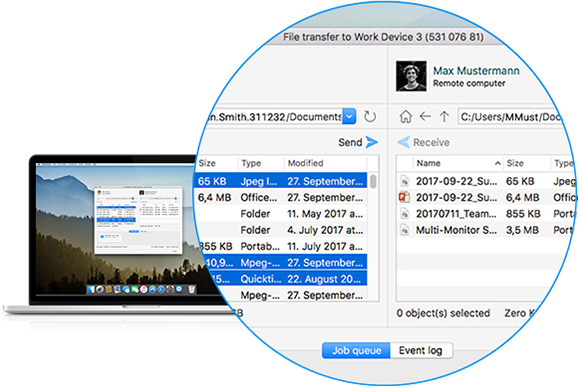The image size is (583, 388).
Task: Click the Send button label
Action: click(x=350, y=142)
